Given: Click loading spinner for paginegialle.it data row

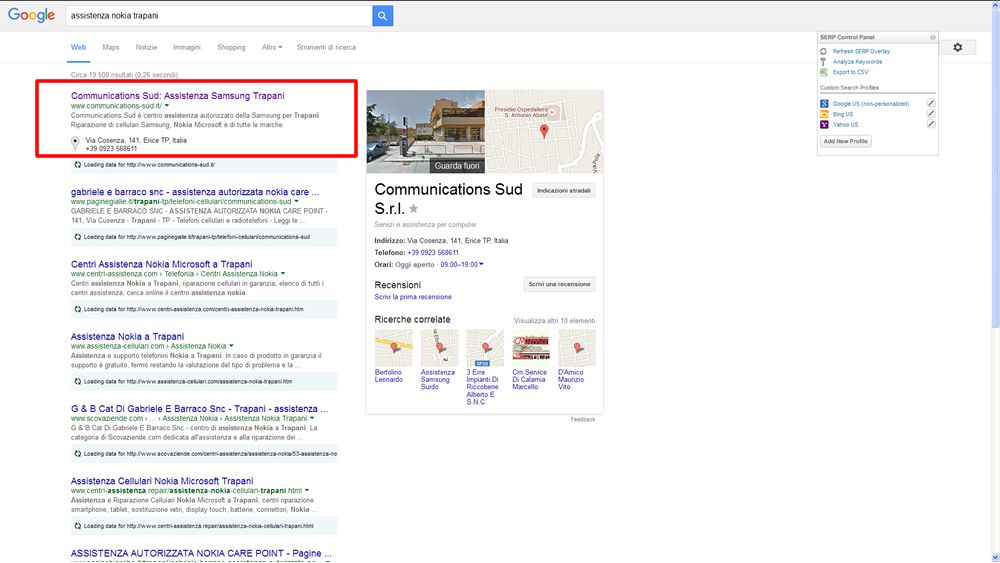Looking at the screenshot, I should (x=78, y=237).
